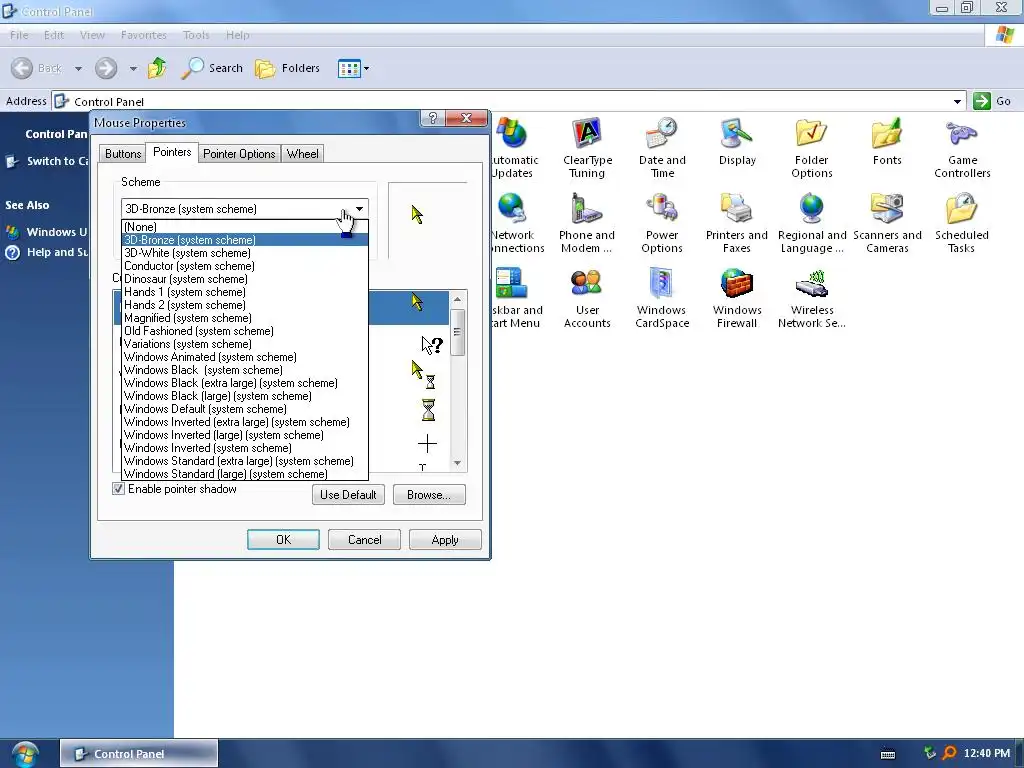The image size is (1024, 768).
Task: Click the Control Panel taskbar button
Action: [x=138, y=754]
